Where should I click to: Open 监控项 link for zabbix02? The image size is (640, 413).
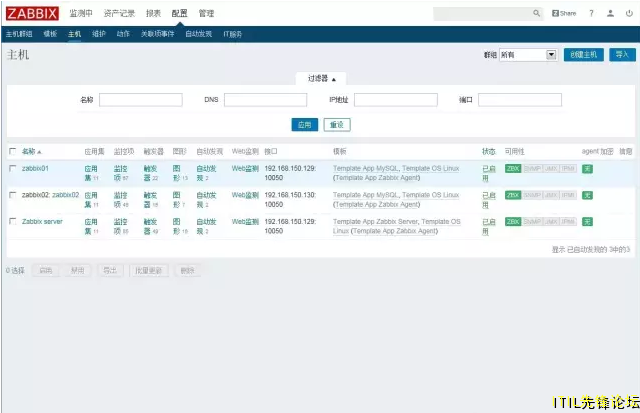[x=120, y=200]
